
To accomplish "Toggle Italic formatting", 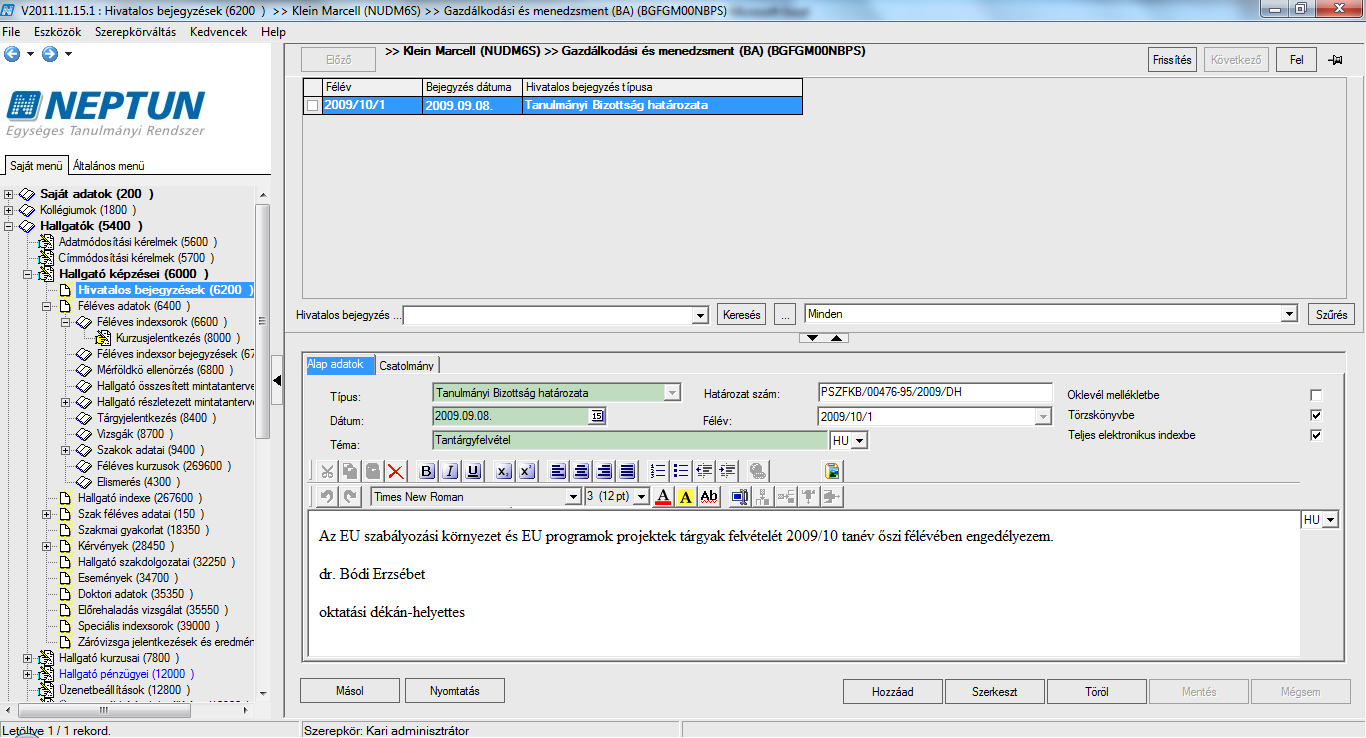I will coord(450,471).
